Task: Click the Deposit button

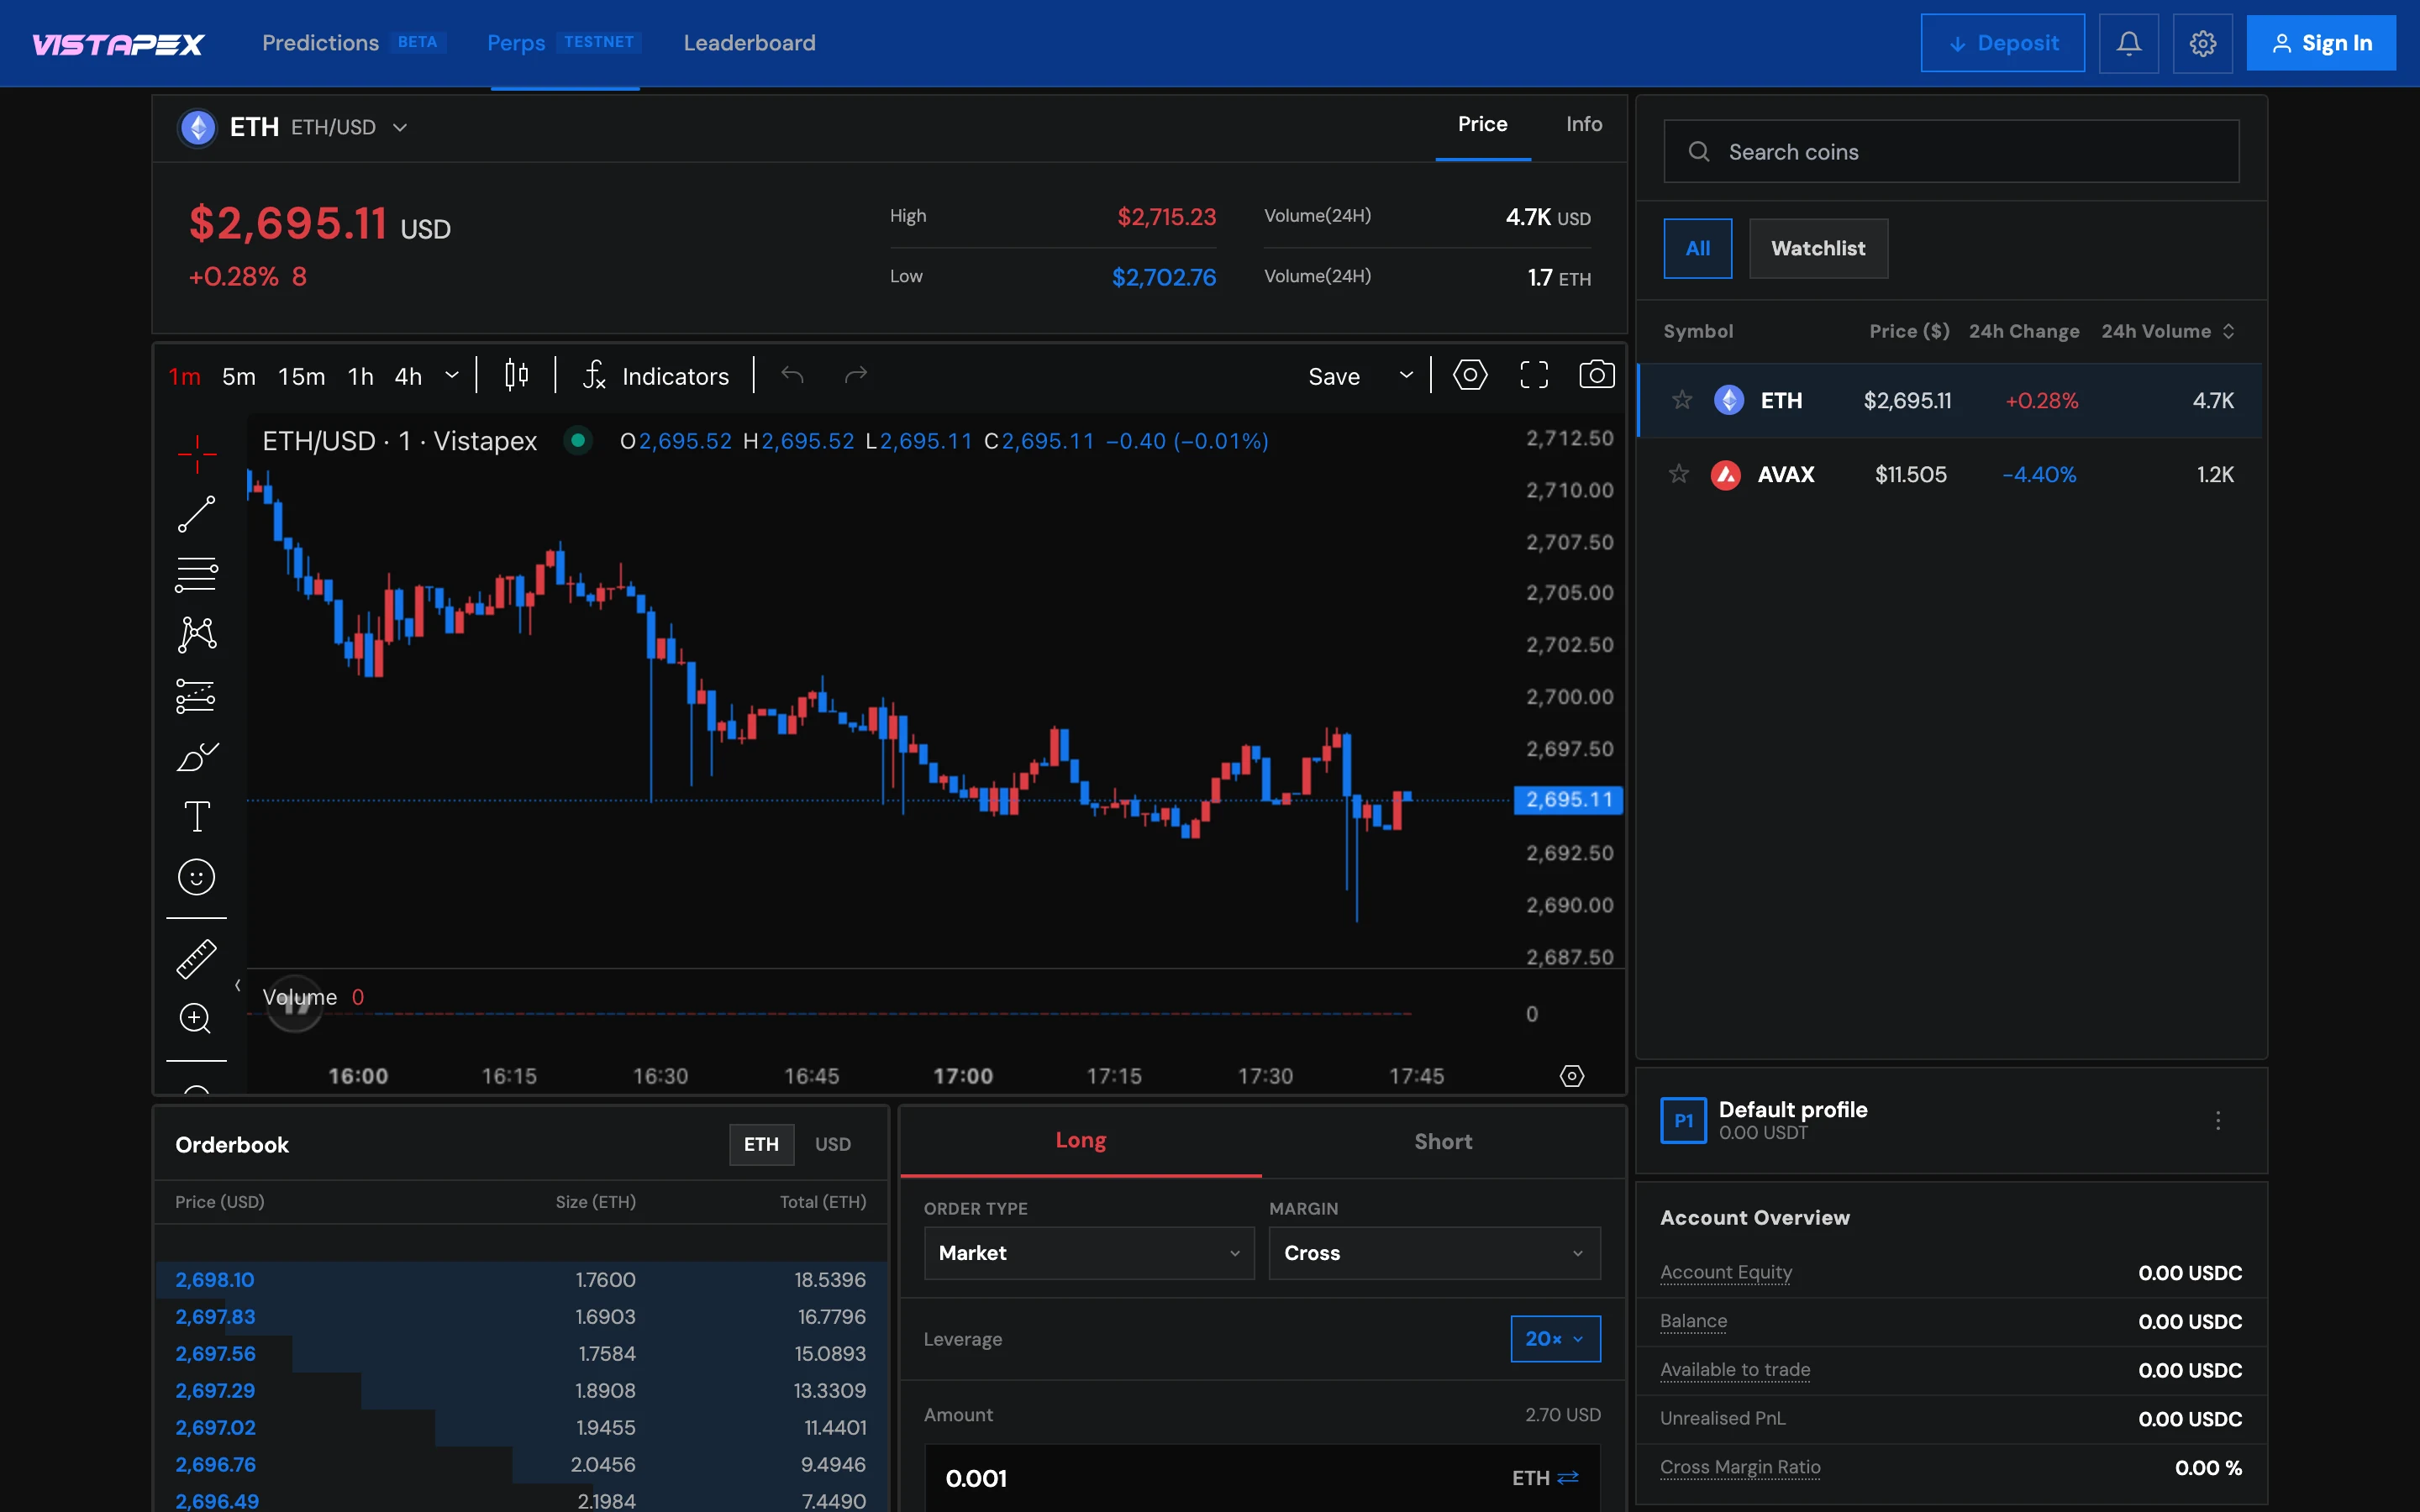Action: (2002, 43)
